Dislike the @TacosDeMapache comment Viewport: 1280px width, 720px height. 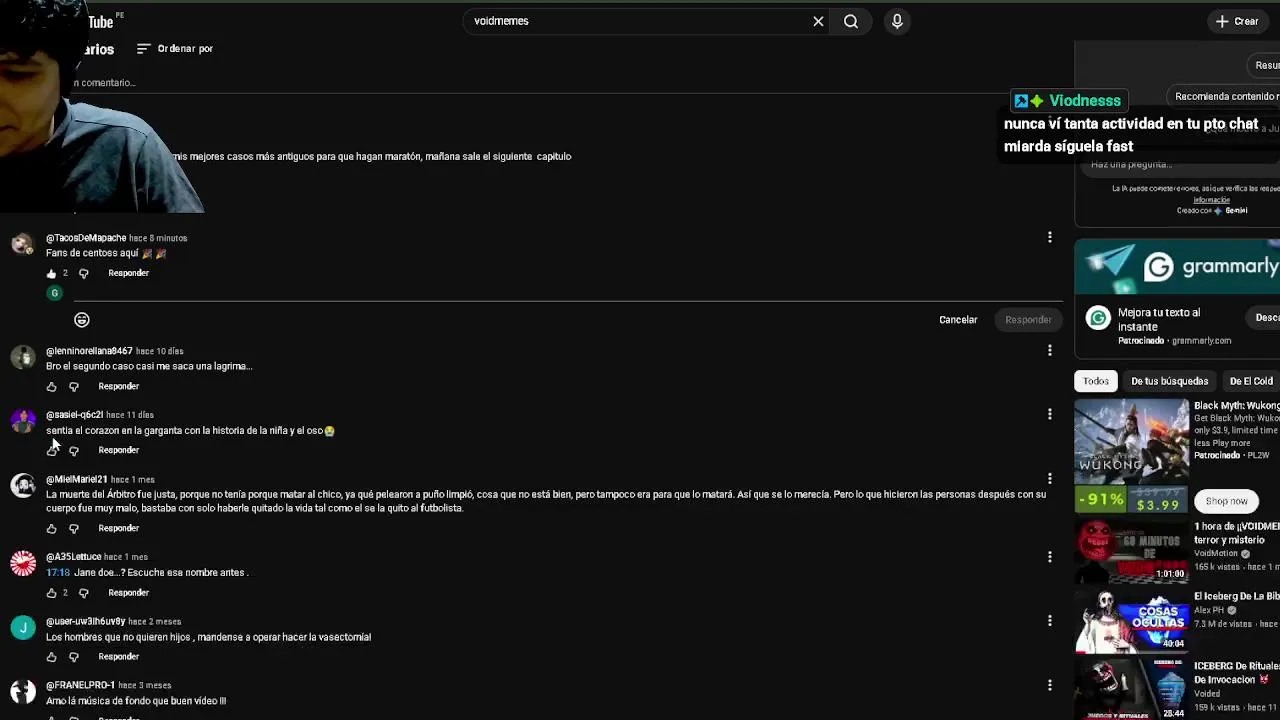[84, 273]
